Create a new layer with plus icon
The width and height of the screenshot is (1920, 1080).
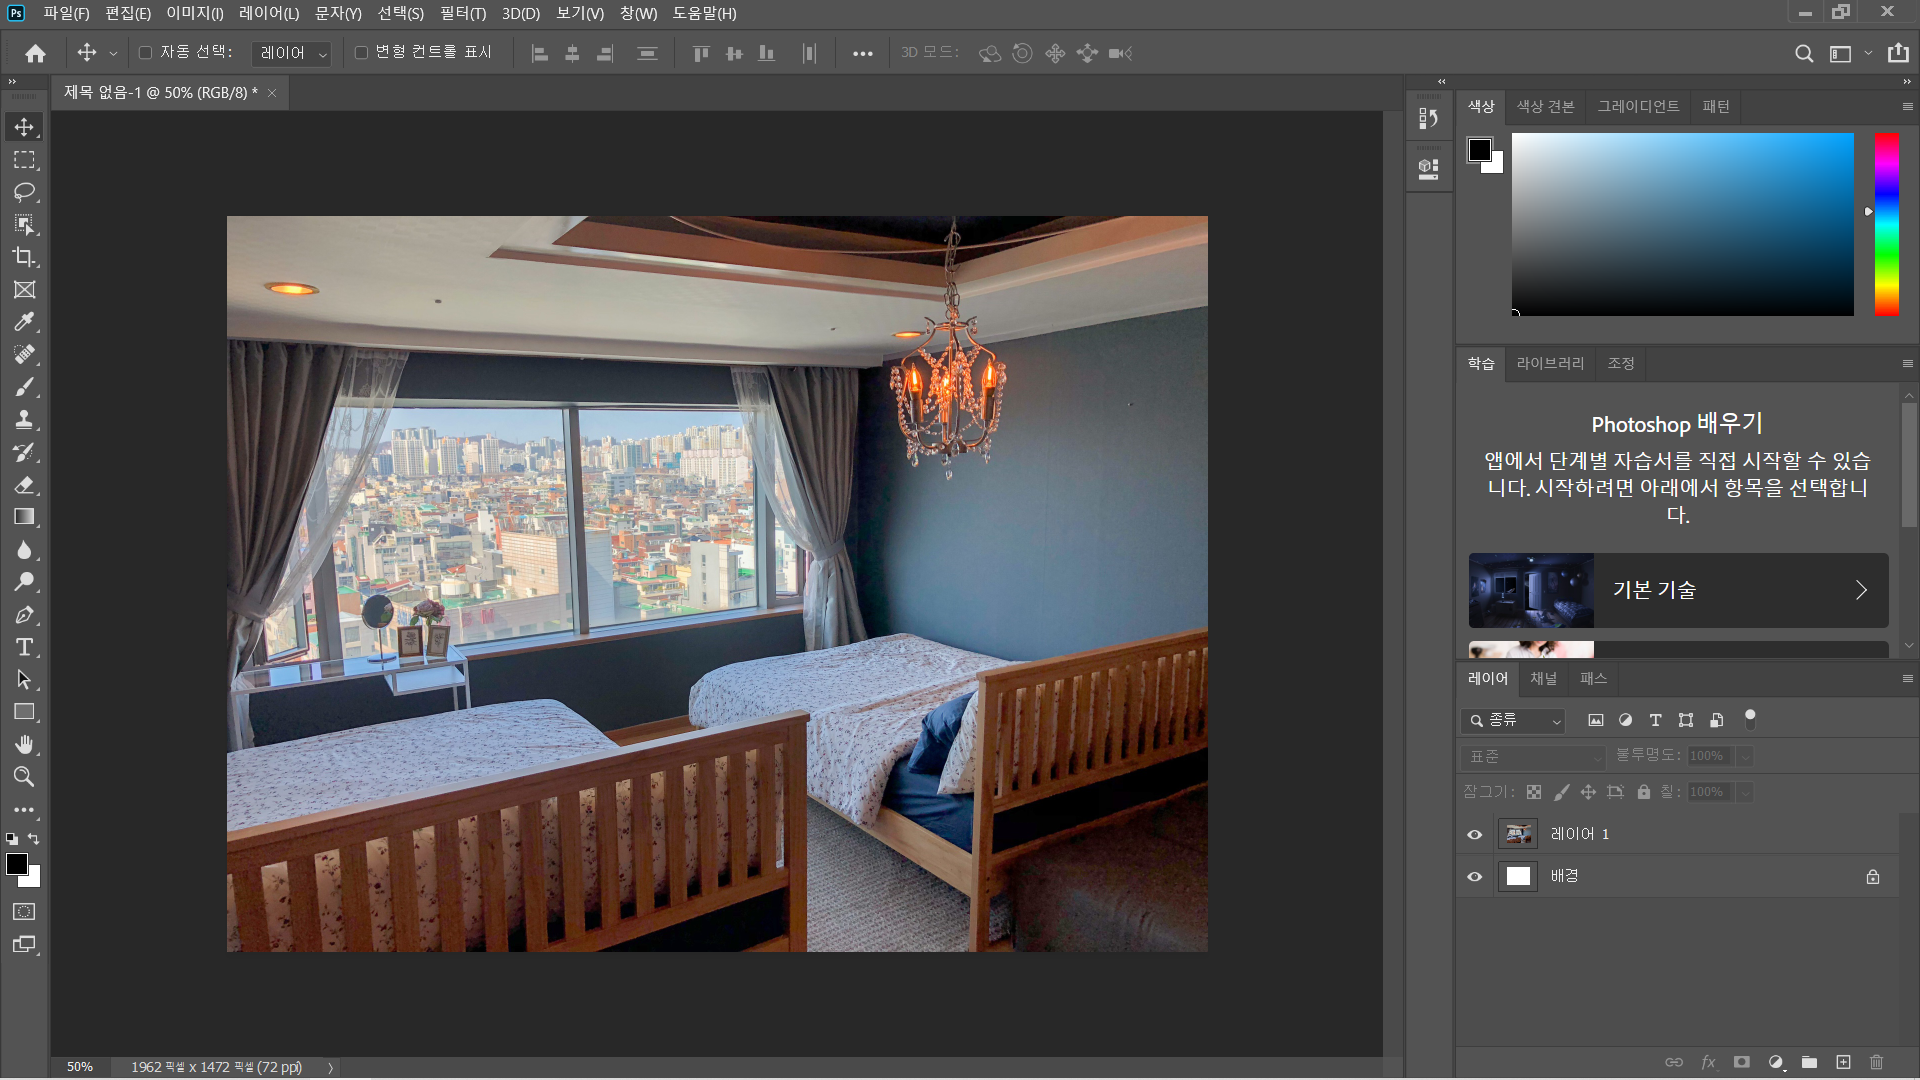point(1843,1062)
